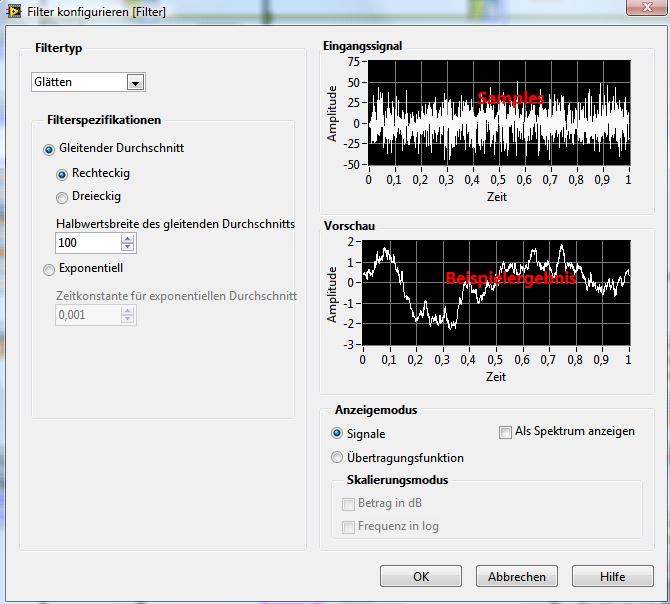The width and height of the screenshot is (670, 604).
Task: Click the Anzeigemodus group heading
Action: [x=376, y=410]
